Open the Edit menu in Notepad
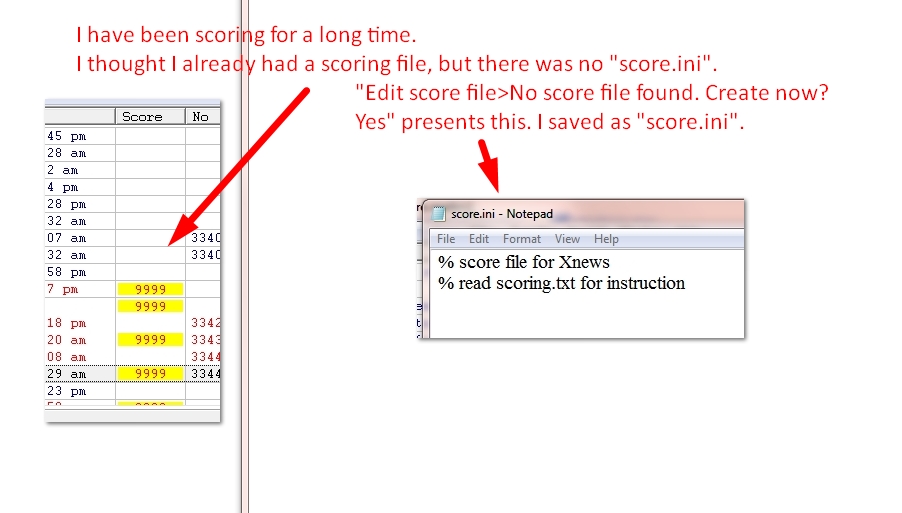Screen dimensions: 902x513 click(479, 239)
